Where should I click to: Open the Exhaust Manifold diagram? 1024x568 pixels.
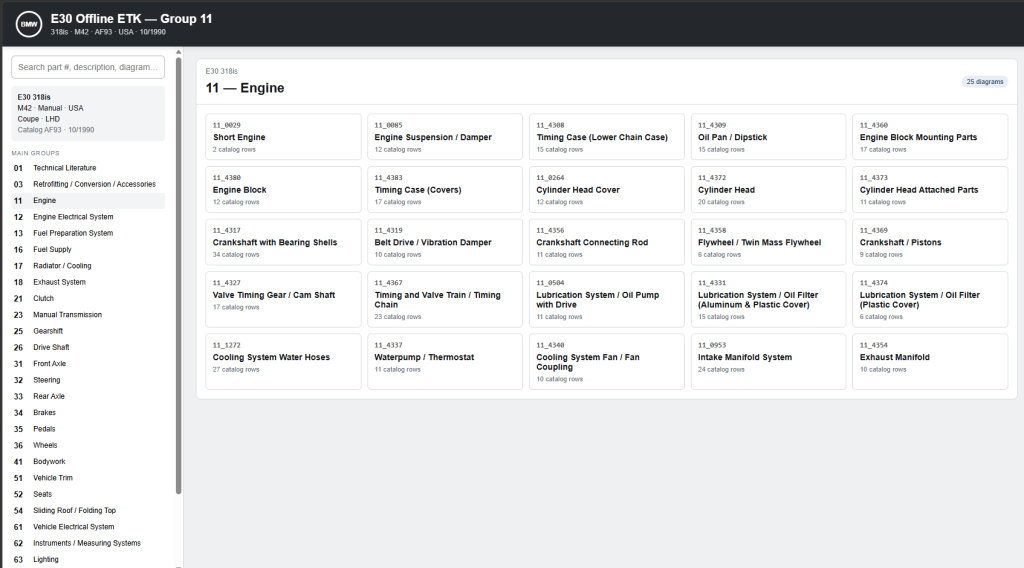click(x=930, y=362)
